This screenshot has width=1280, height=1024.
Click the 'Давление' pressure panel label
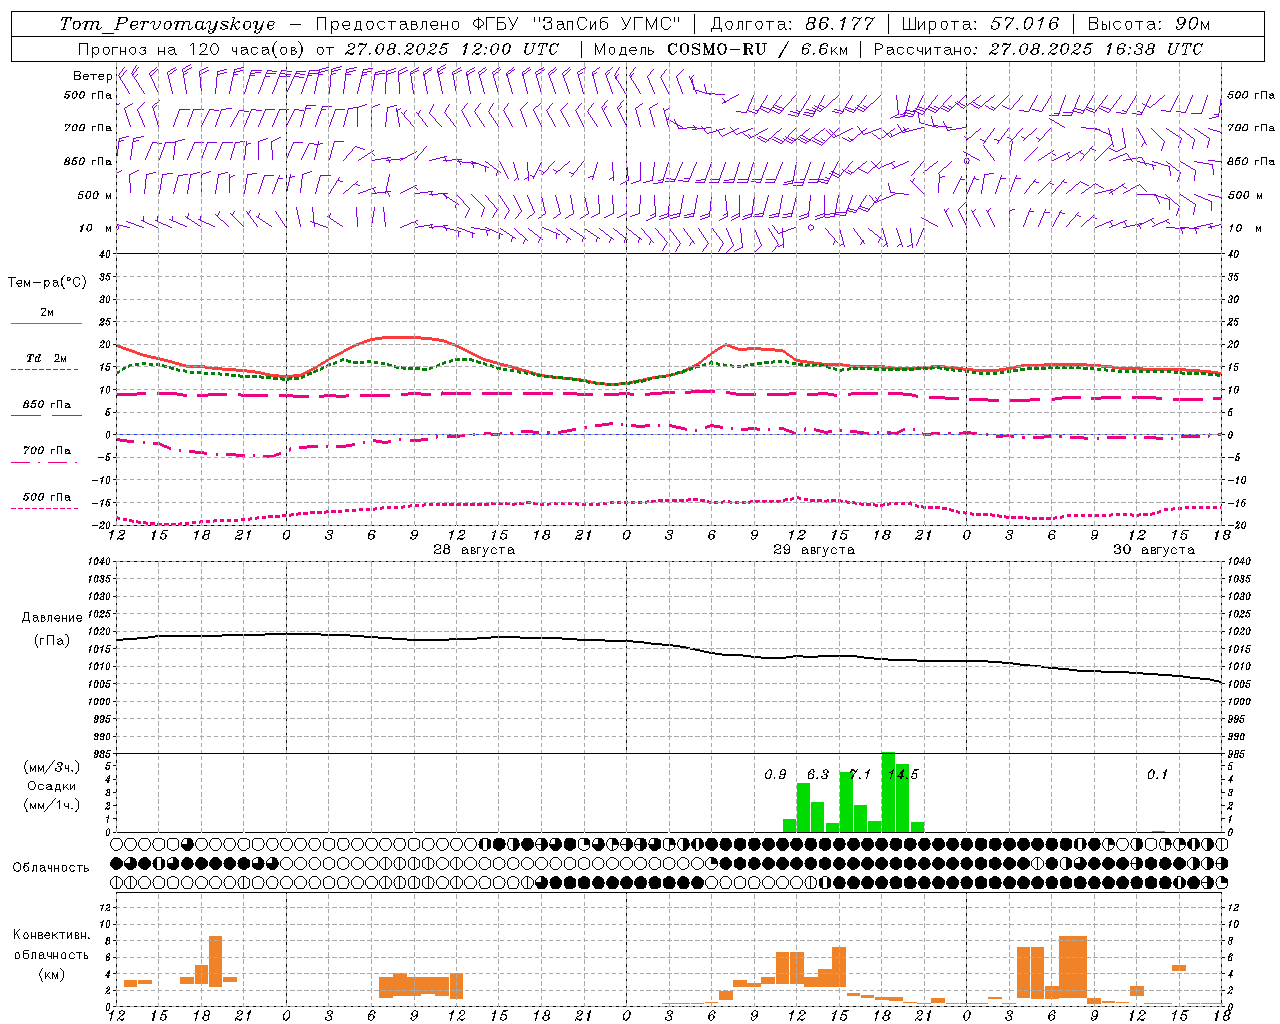[x=52, y=618]
